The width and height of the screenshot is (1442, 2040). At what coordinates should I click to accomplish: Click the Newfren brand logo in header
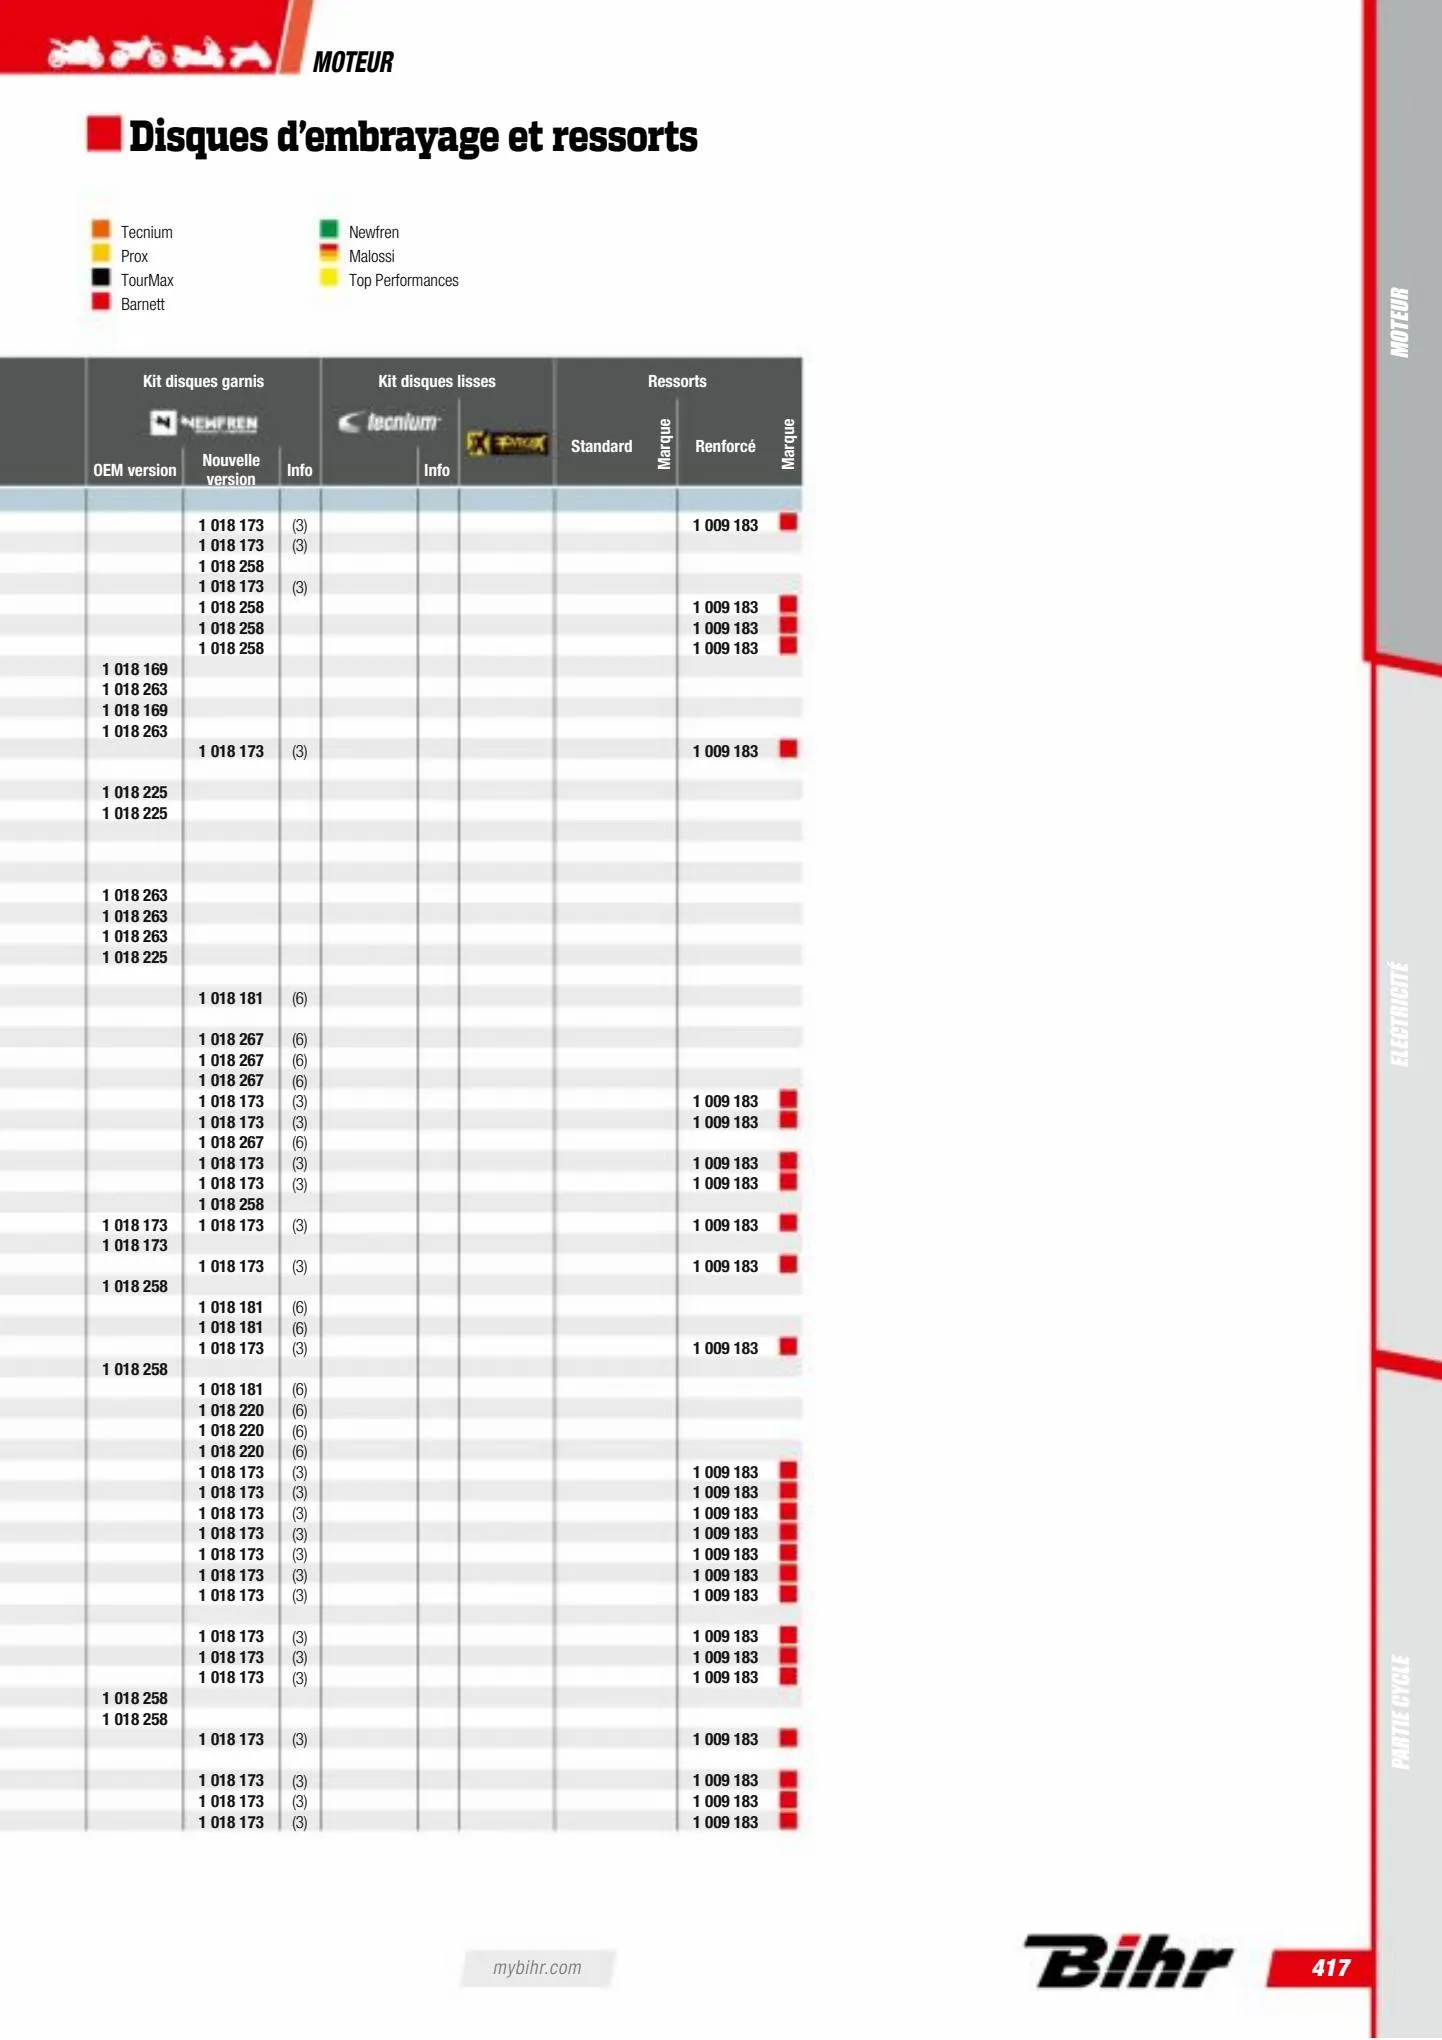pos(204,423)
